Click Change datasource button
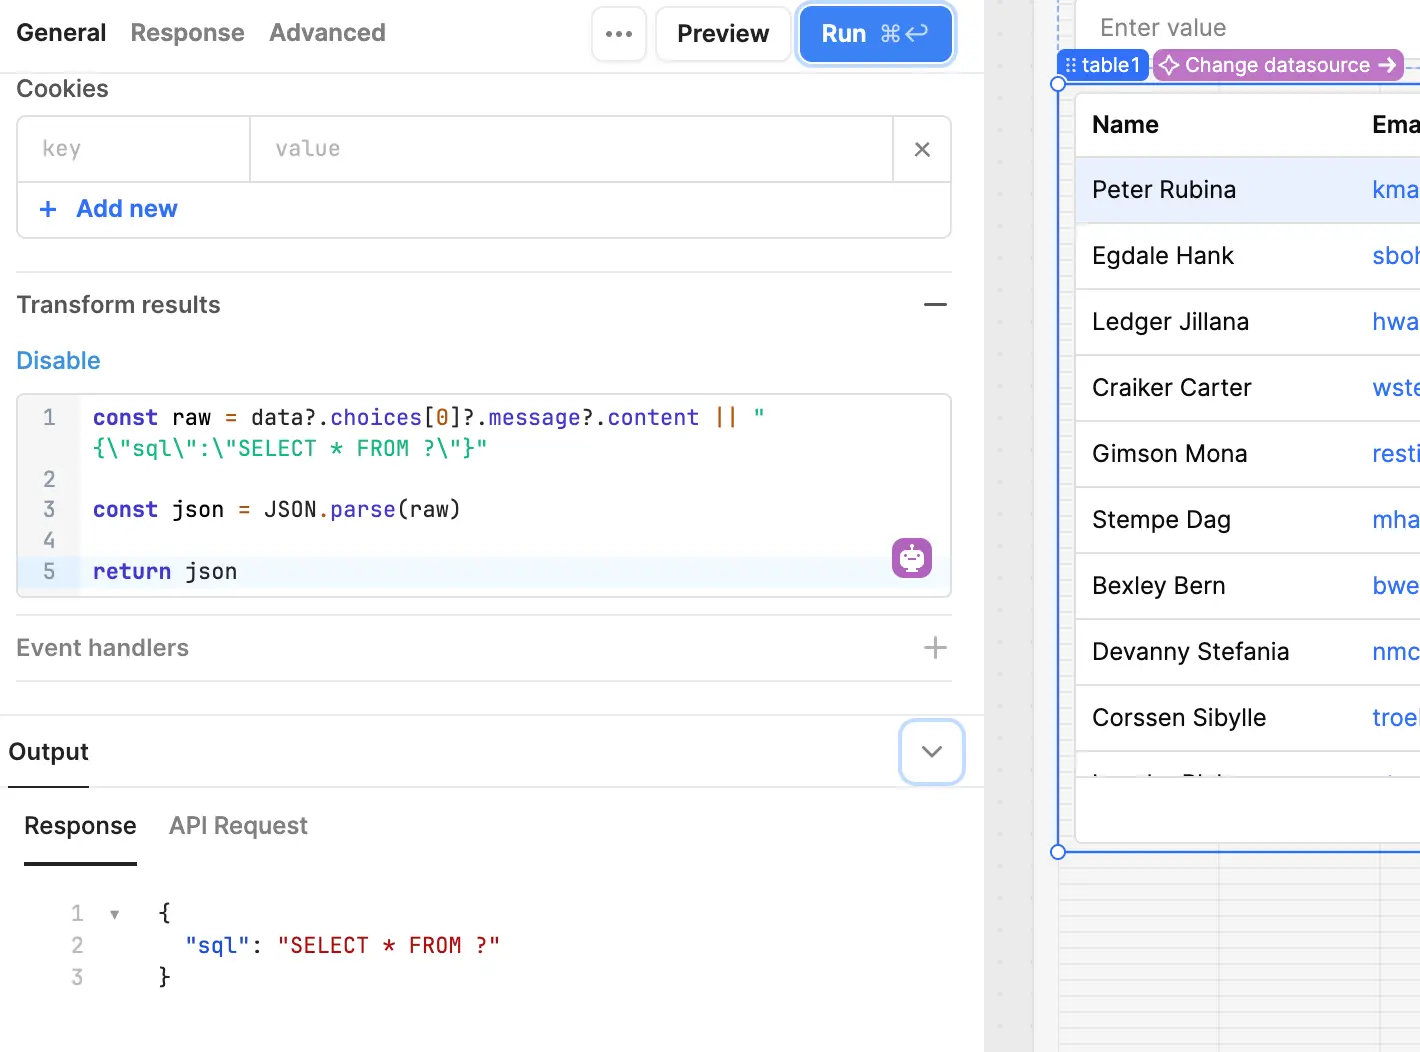 1278,65
